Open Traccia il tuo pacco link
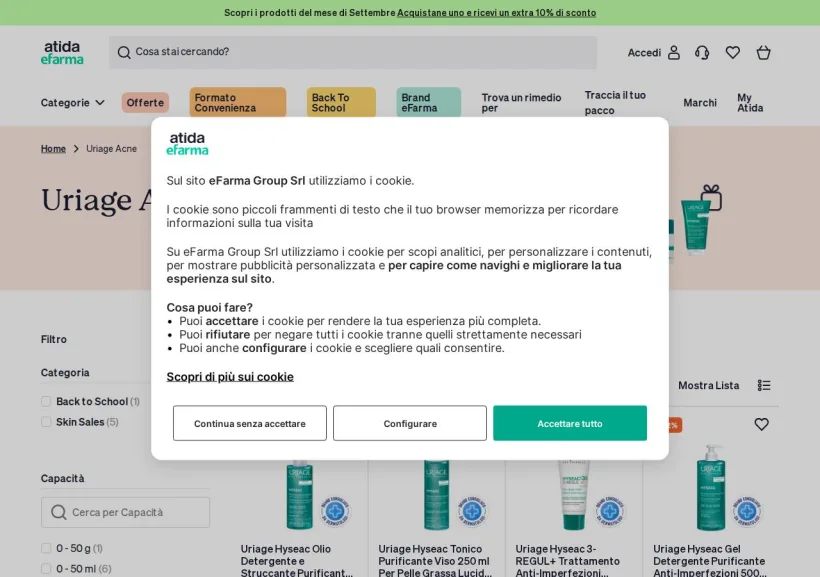This screenshot has width=820, height=577. [x=616, y=103]
